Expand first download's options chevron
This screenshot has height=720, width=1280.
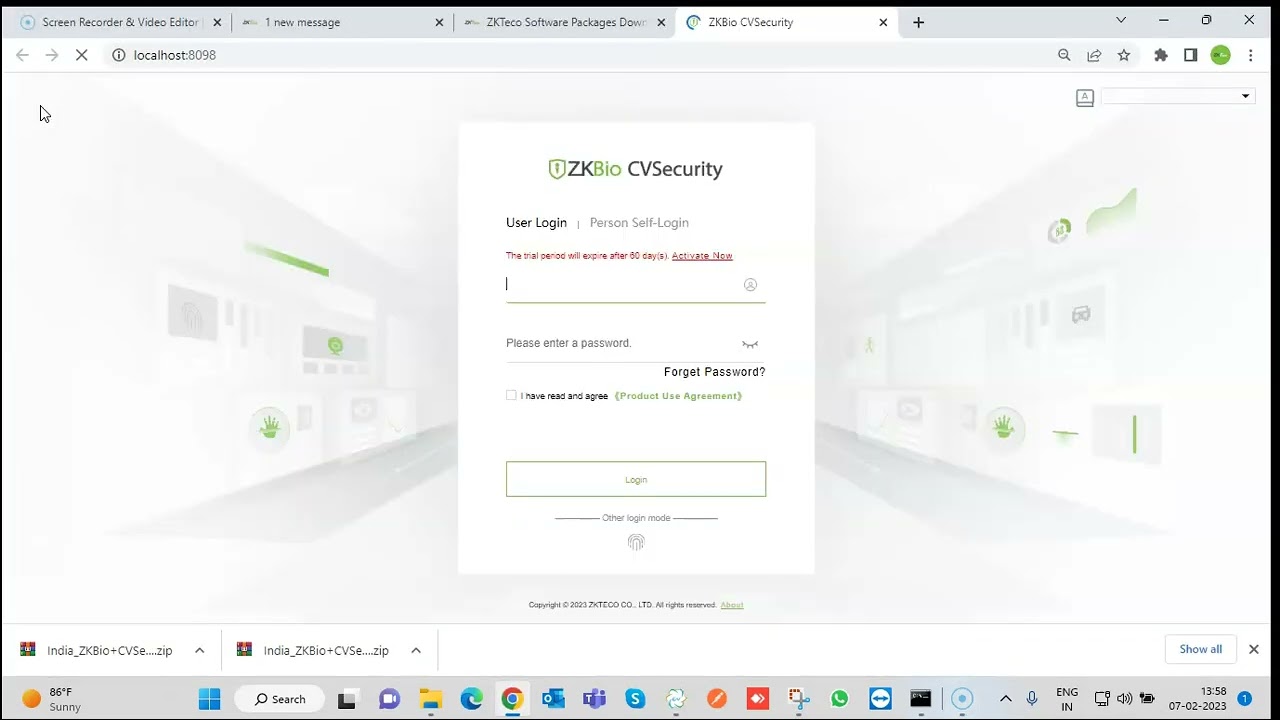199,650
